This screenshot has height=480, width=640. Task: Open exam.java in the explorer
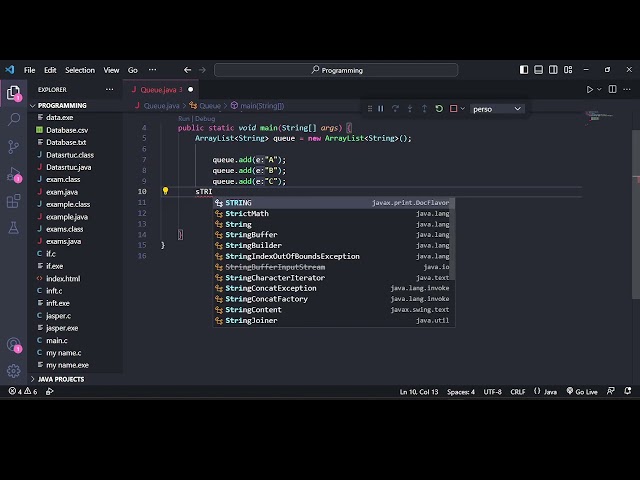(62, 192)
